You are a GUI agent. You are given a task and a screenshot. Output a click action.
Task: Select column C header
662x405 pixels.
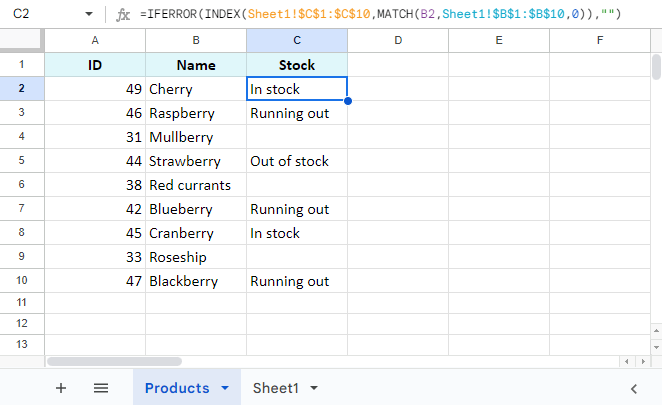297,41
